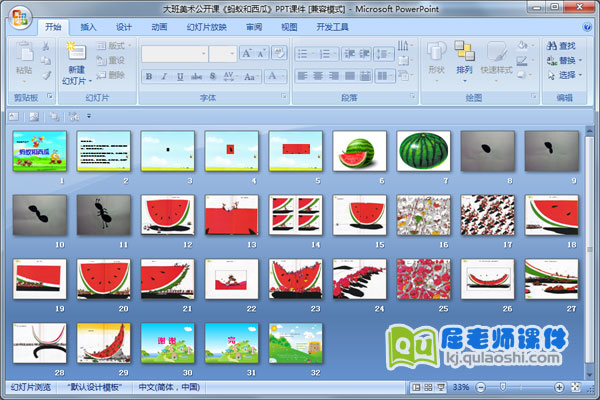This screenshot has height=400, width=600.
Task: Switch to the 幻灯片放映 (Slide Show) tab
Action: point(206,28)
